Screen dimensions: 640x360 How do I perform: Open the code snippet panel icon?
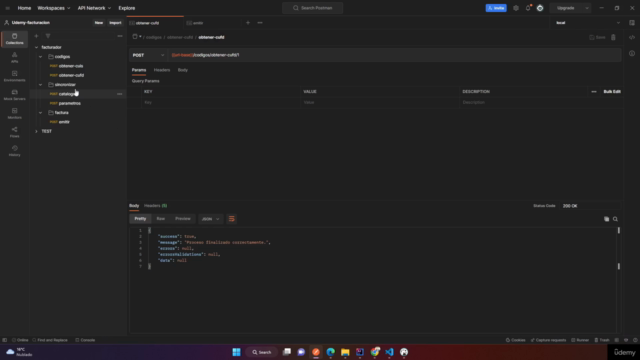click(x=632, y=37)
